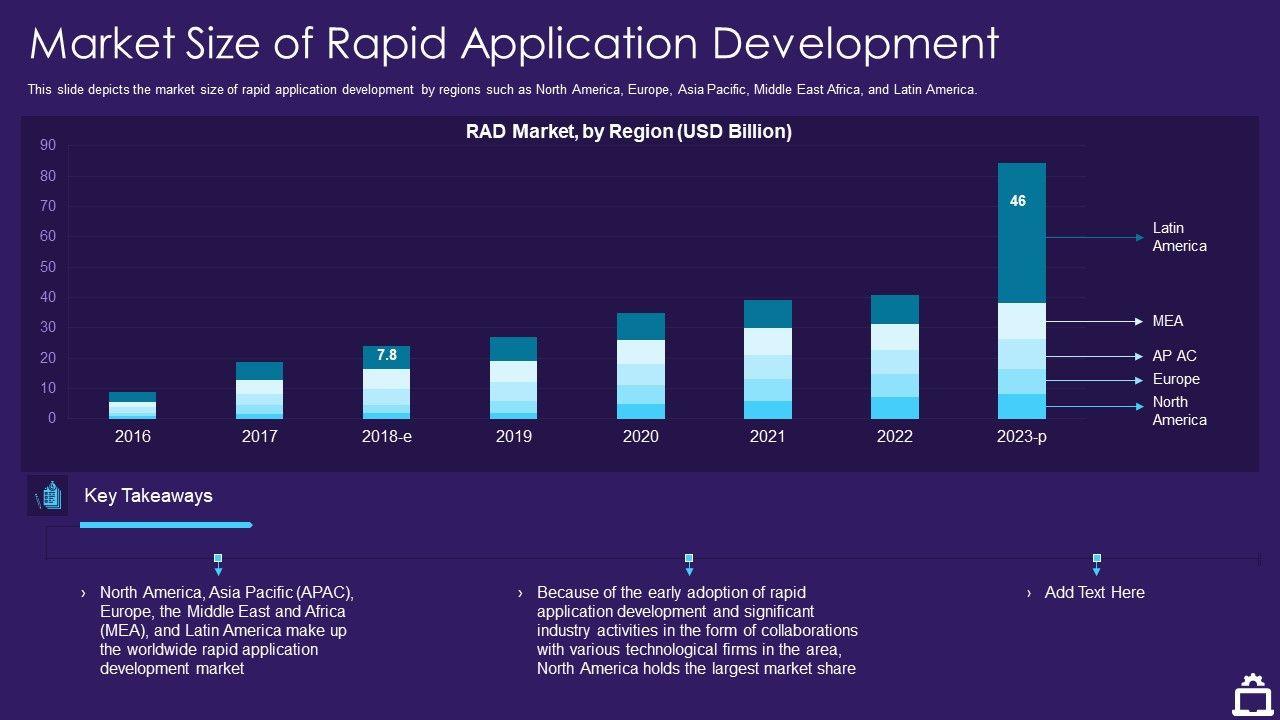The height and width of the screenshot is (720, 1280).
Task: Click the 46 data label on 2023-p bar
Action: click(1017, 201)
